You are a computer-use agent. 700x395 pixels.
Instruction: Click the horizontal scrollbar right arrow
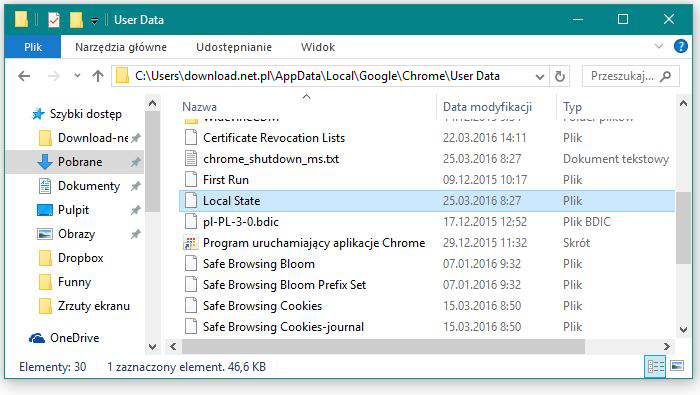tap(667, 346)
